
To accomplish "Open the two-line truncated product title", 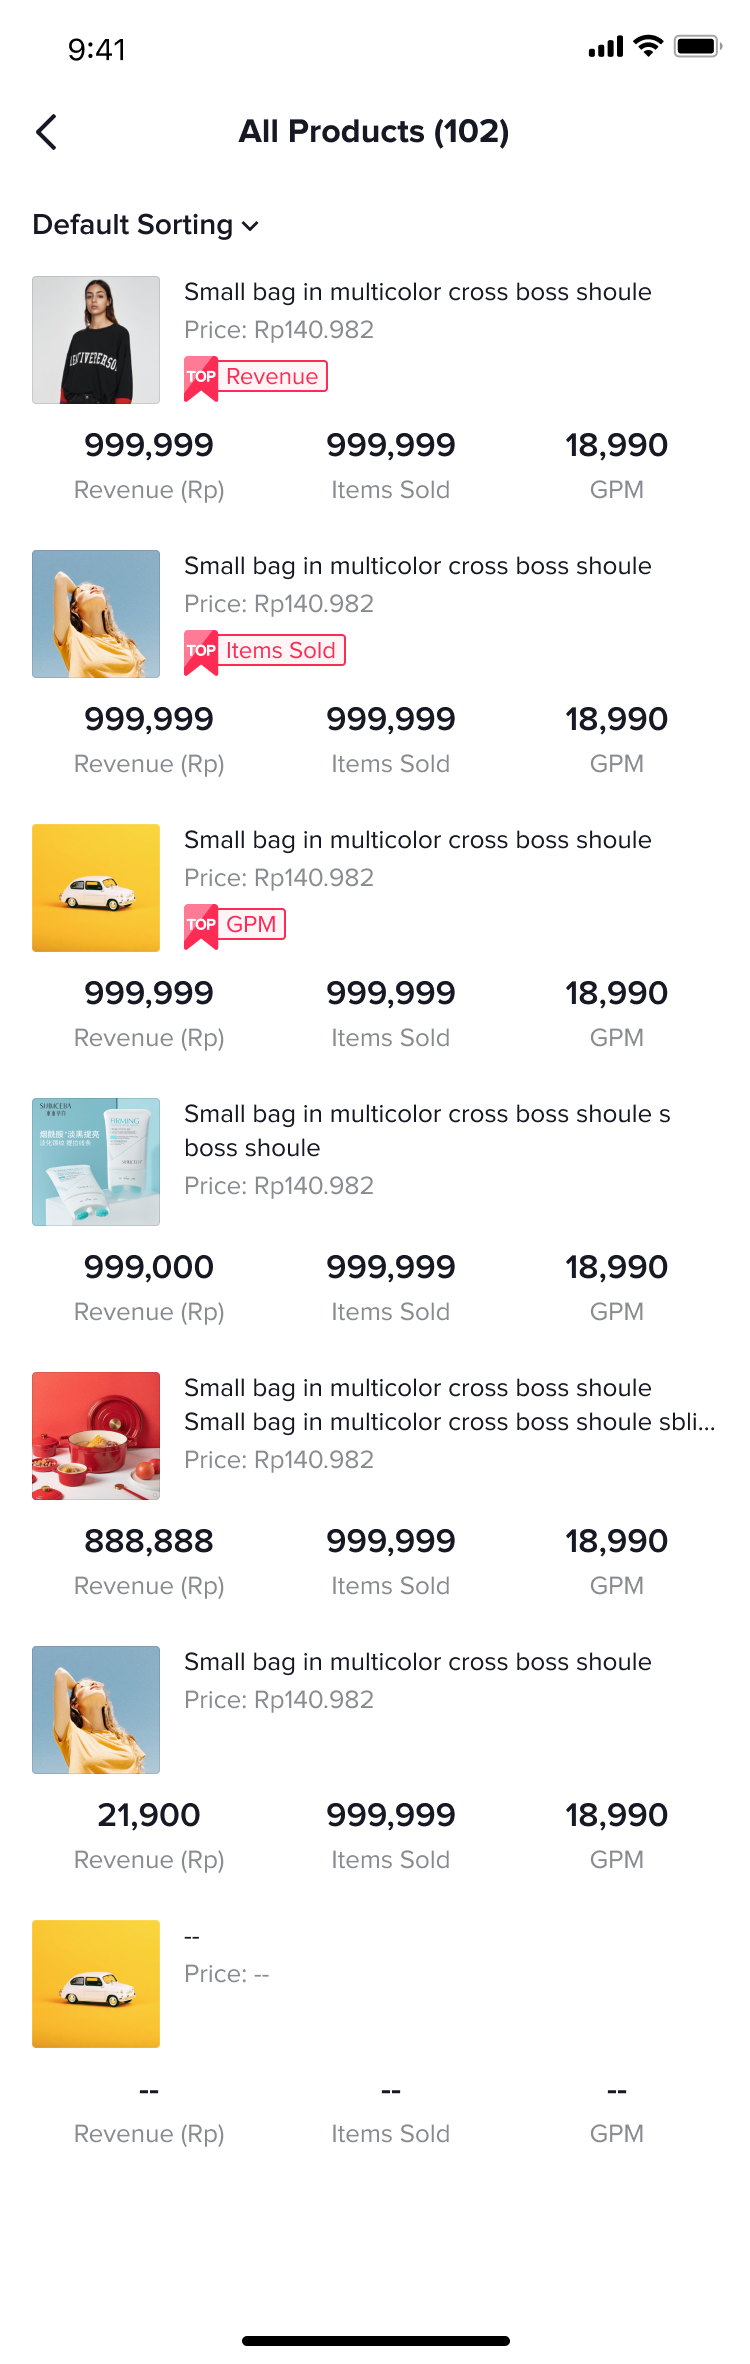I will [449, 1405].
